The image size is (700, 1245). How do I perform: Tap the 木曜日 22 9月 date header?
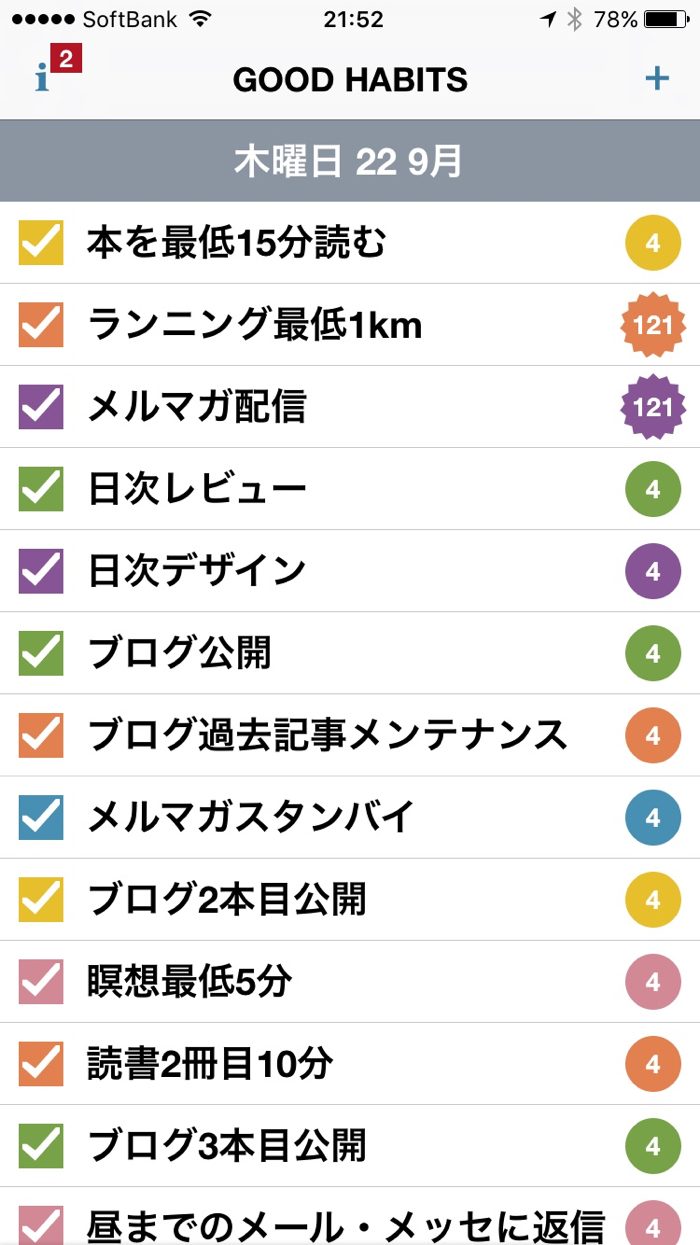click(348, 161)
